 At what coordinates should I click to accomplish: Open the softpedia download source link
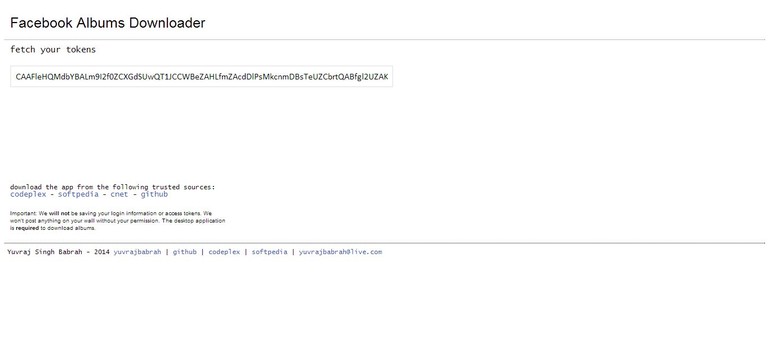point(78,194)
